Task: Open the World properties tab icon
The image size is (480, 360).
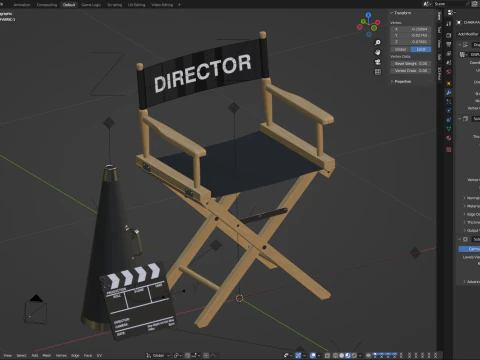Action: 449,72
